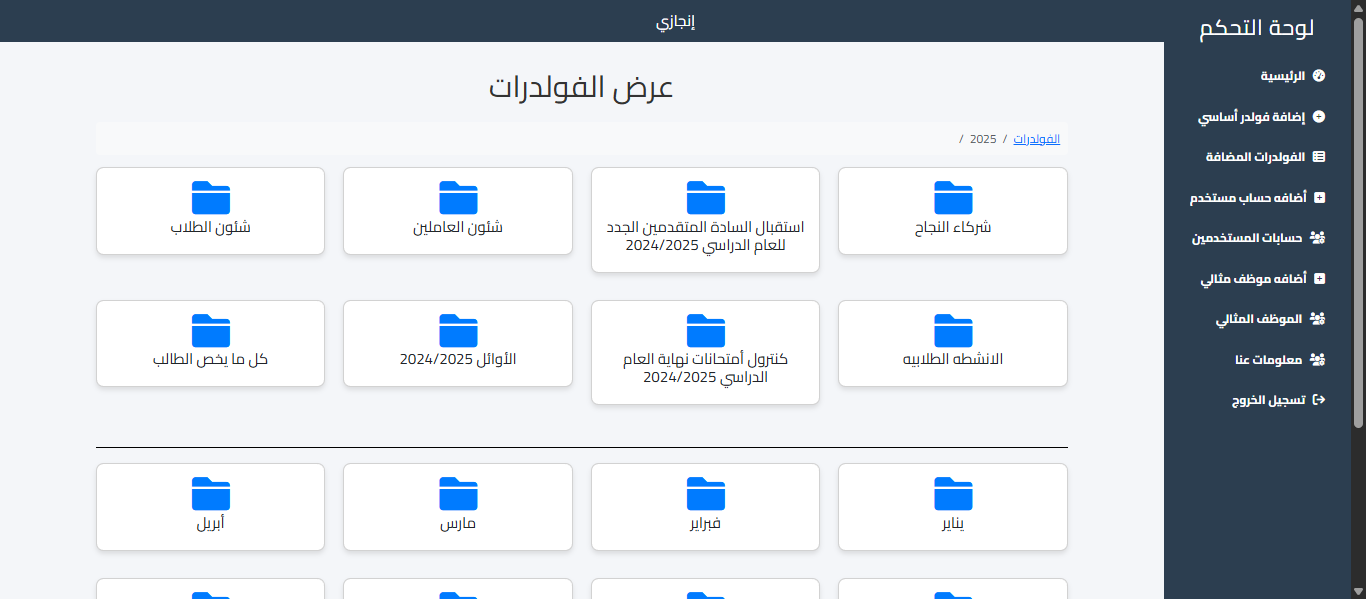Click the blue folder icon on شركاء النجاح card

click(952, 197)
